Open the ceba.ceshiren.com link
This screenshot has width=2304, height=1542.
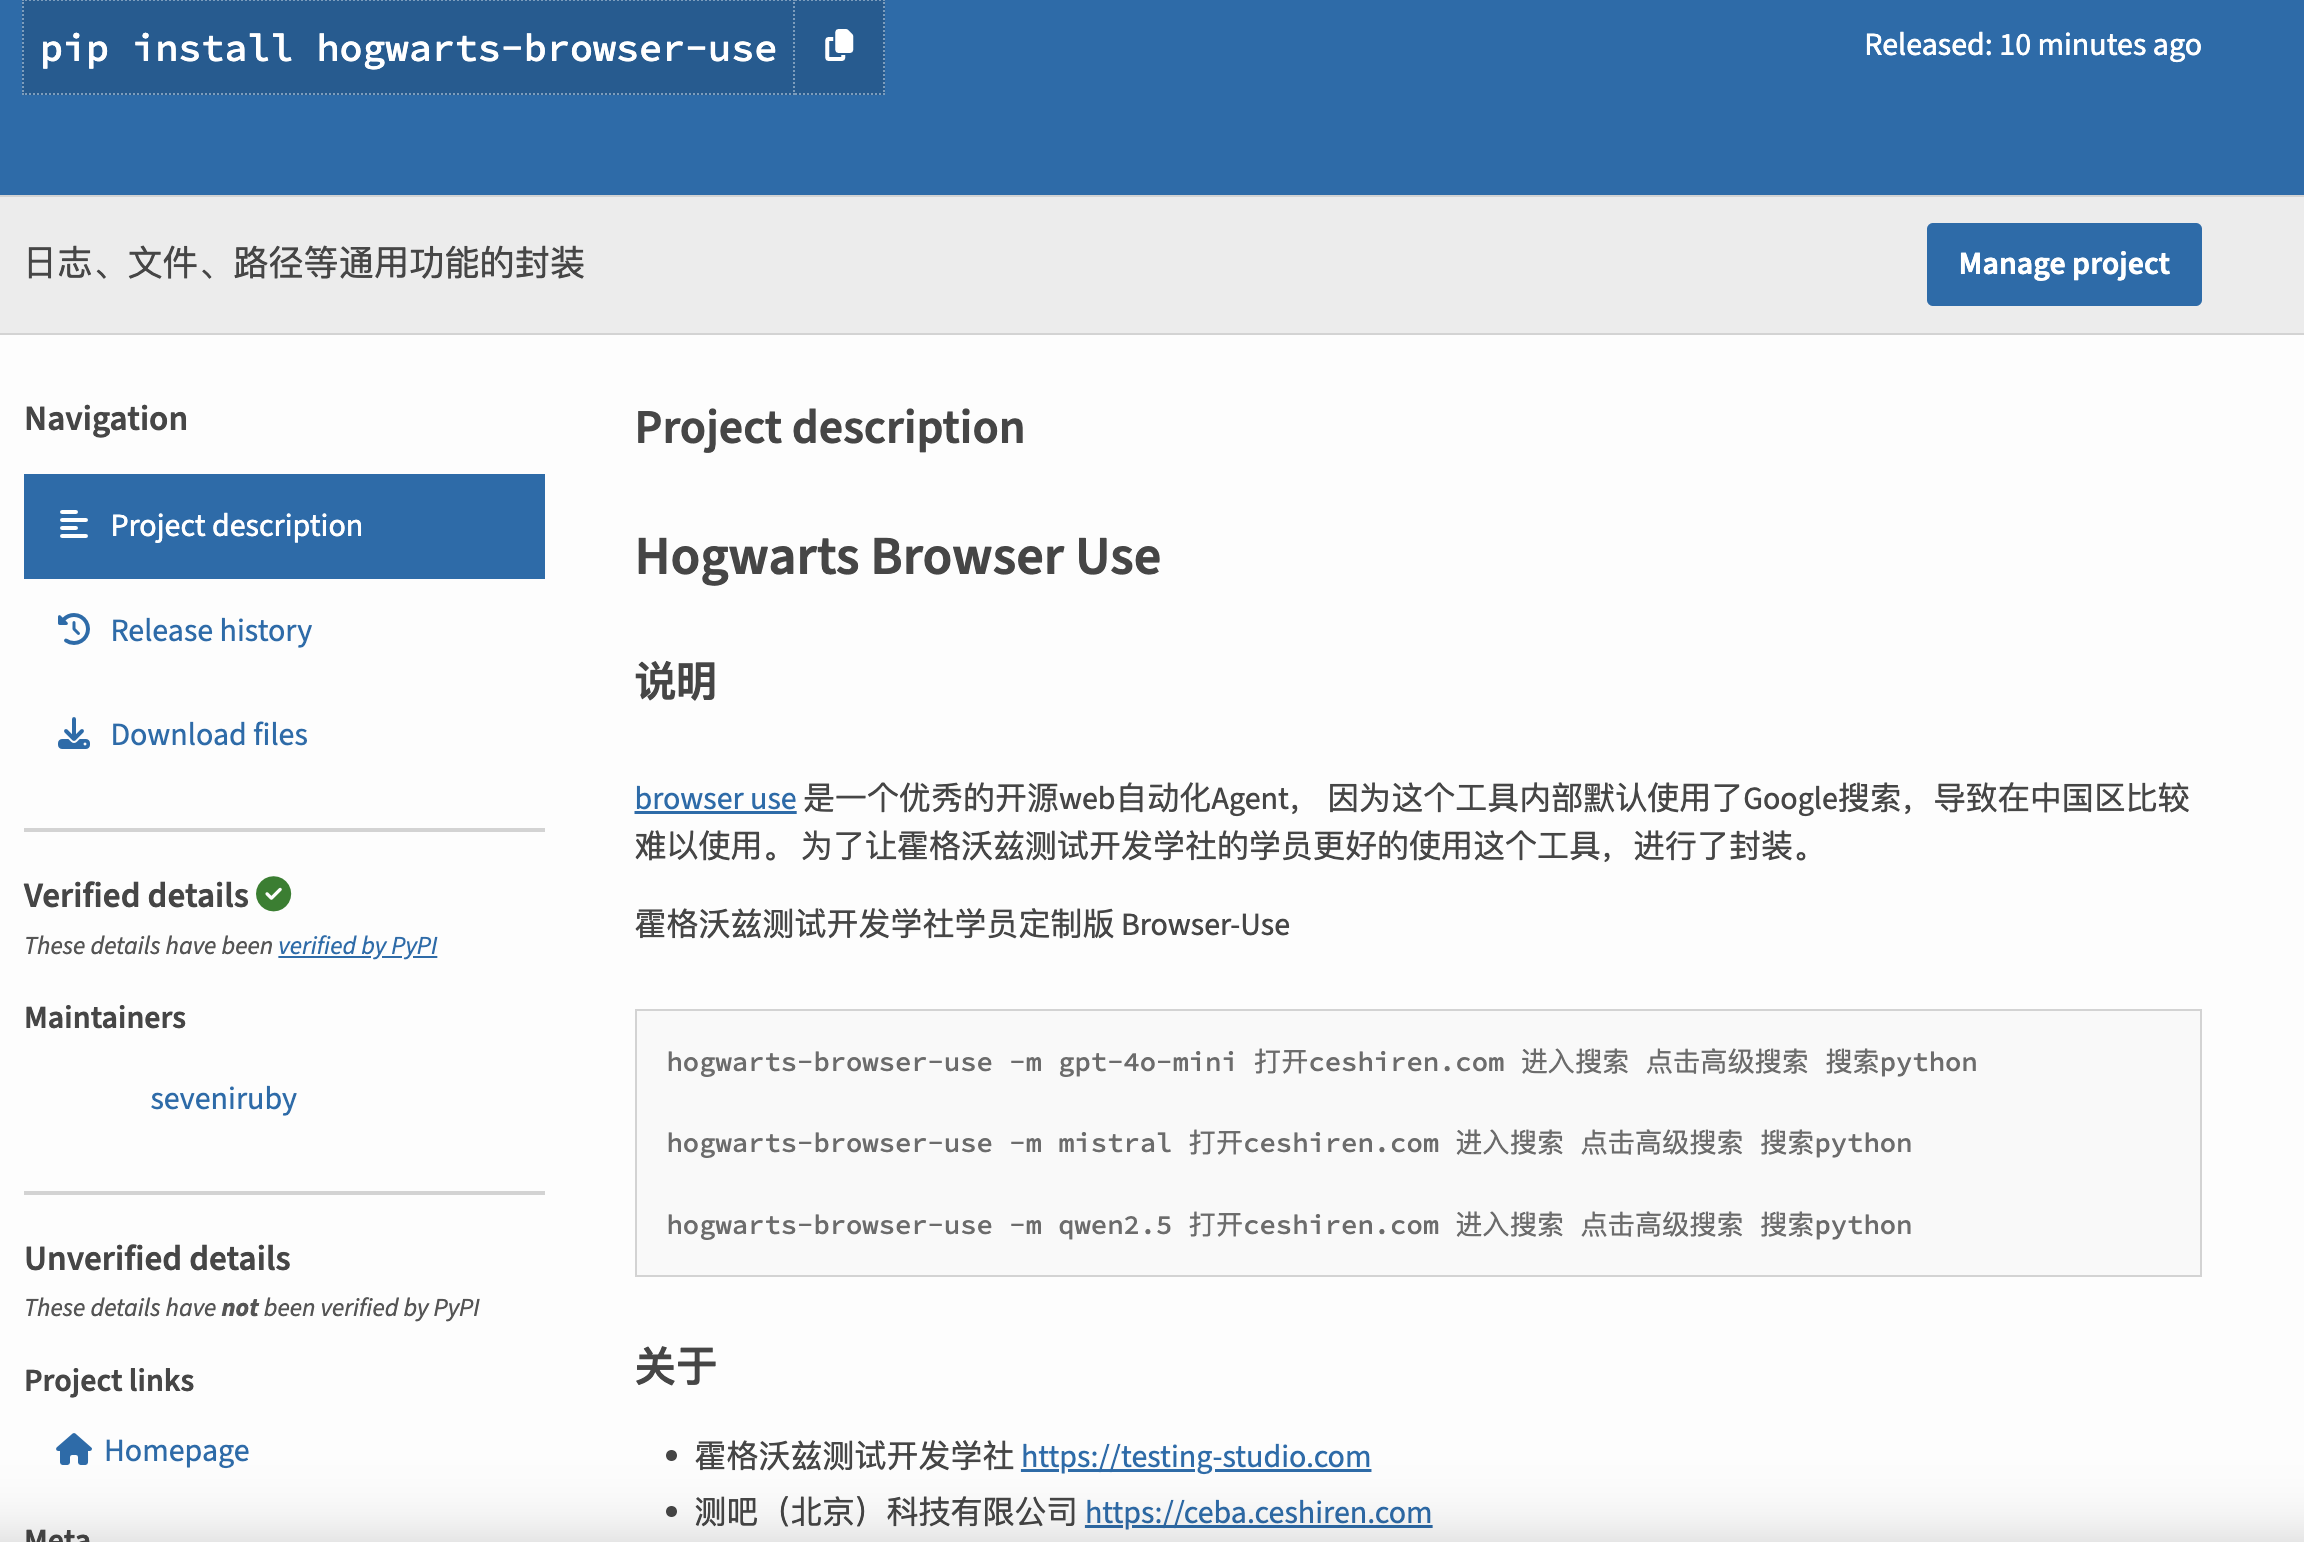pyautogui.click(x=1258, y=1512)
